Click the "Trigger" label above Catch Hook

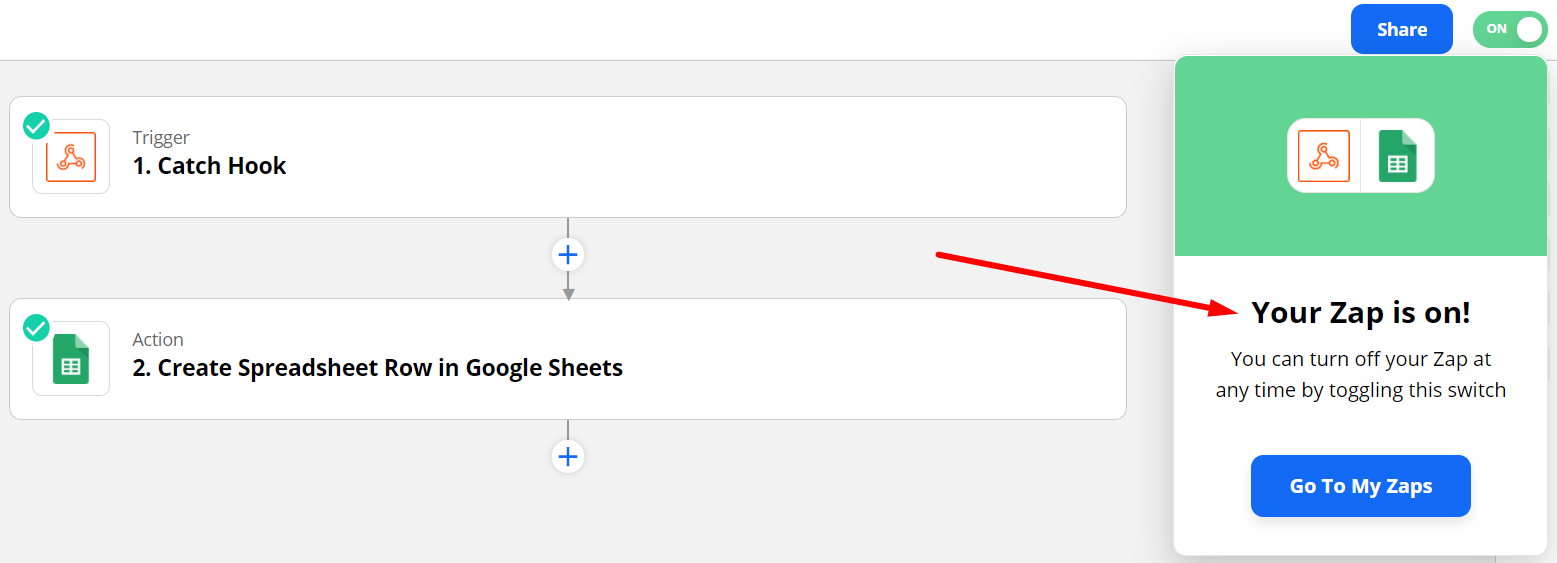point(161,138)
